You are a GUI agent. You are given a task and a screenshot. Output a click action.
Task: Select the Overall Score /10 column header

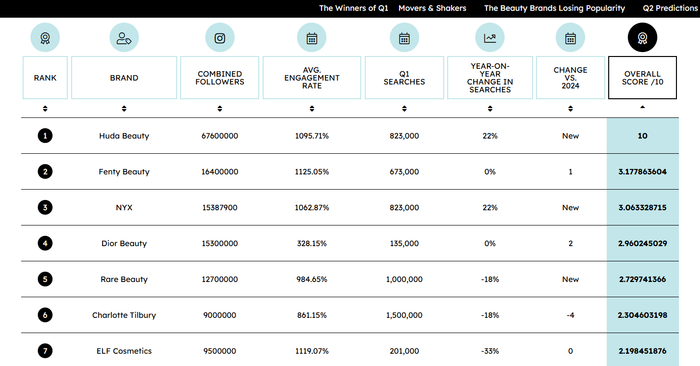pos(642,78)
